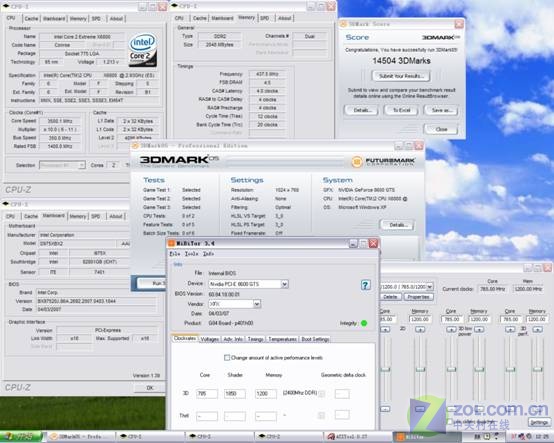The width and height of the screenshot is (554, 443).
Task: Switch to Temperatures tab in NiBiTor
Action: (282, 339)
